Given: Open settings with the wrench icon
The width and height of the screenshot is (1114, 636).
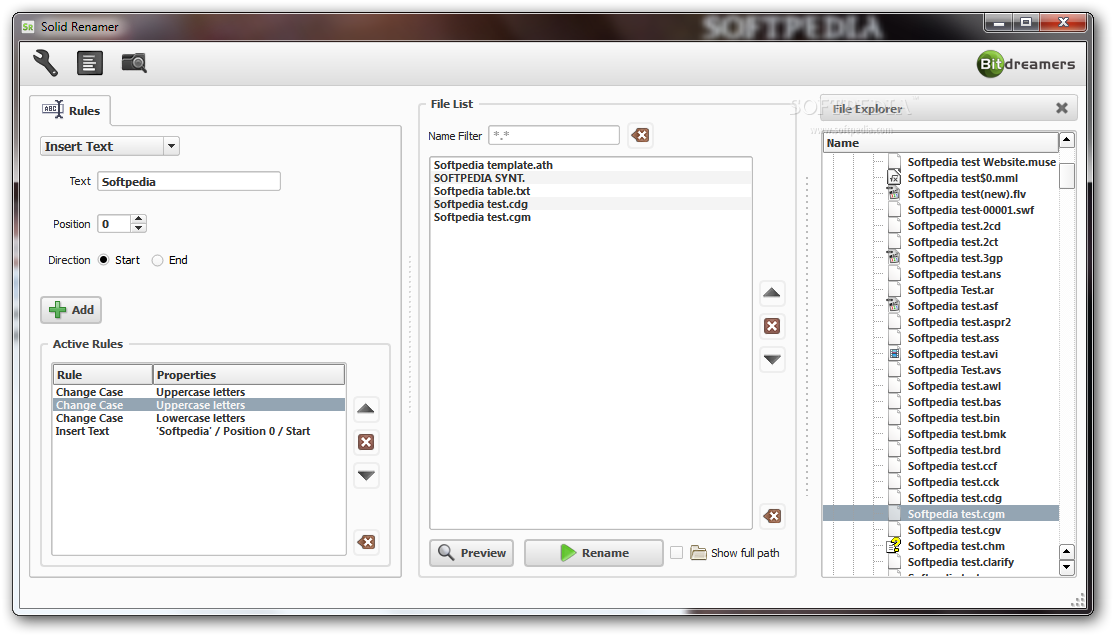Looking at the screenshot, I should [45, 63].
